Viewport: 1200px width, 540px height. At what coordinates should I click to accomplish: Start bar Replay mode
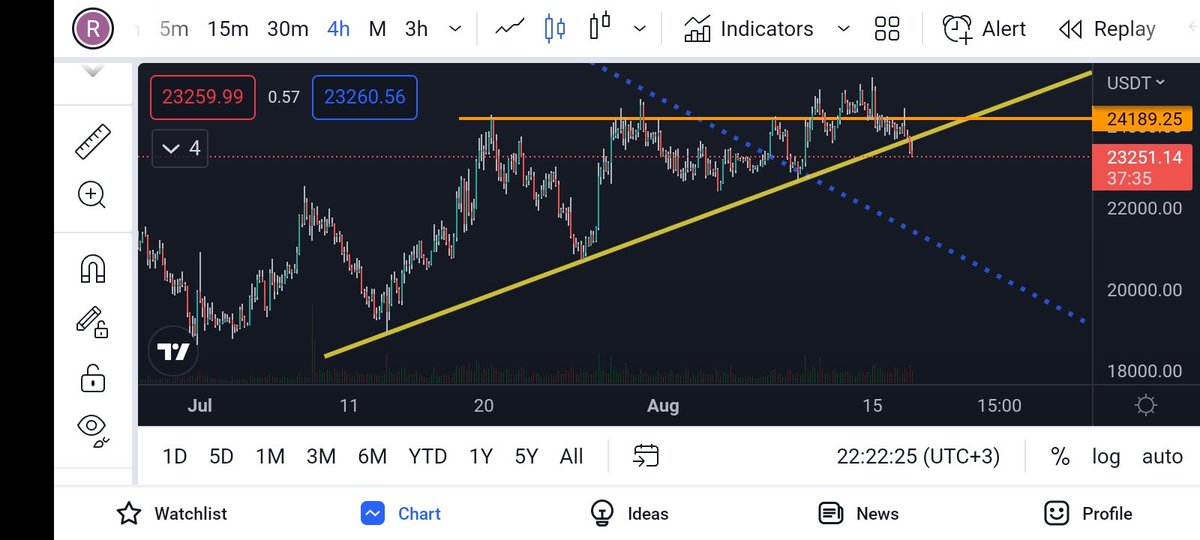click(1106, 29)
